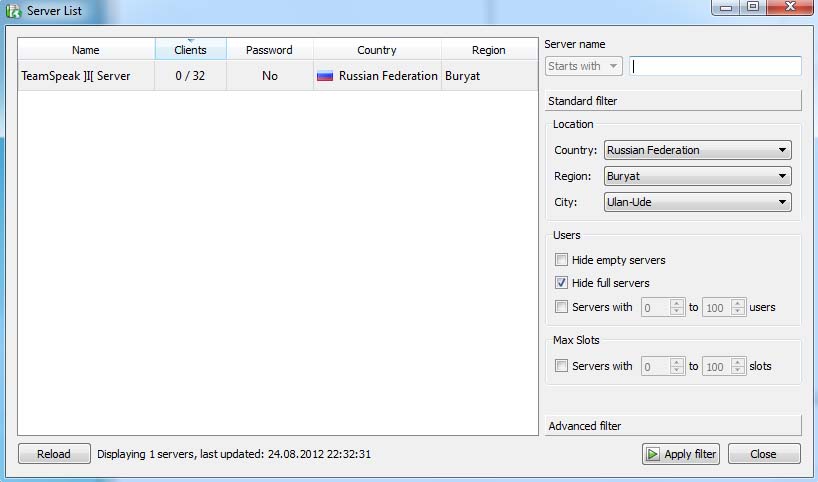Focus the Server name text field
The height and width of the screenshot is (482, 818).
(x=715, y=66)
